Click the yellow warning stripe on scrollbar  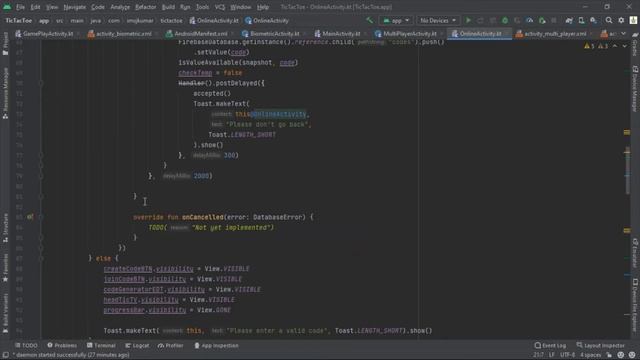[x=627, y=132]
